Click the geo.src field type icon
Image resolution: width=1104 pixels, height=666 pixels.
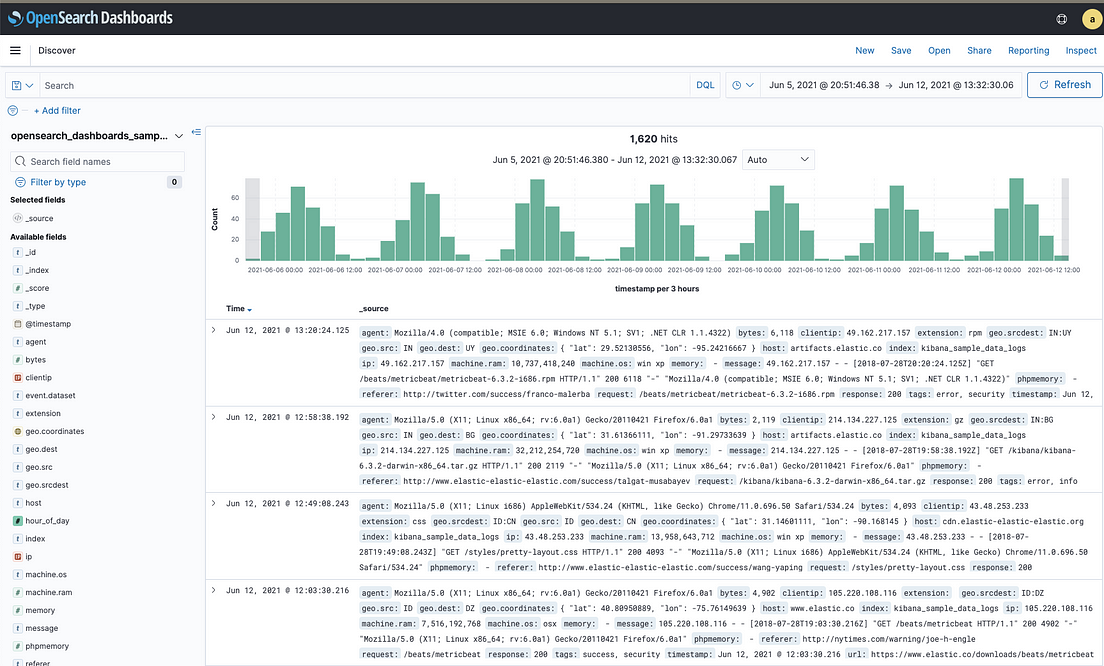pos(18,467)
